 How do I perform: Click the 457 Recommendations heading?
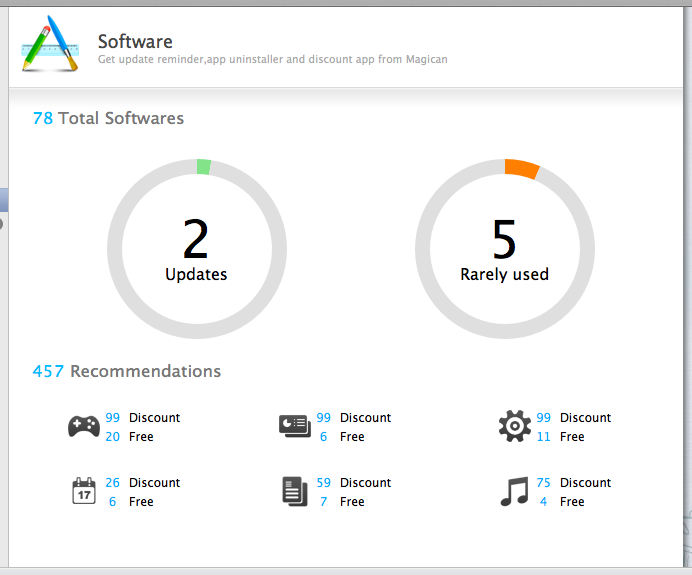click(127, 371)
